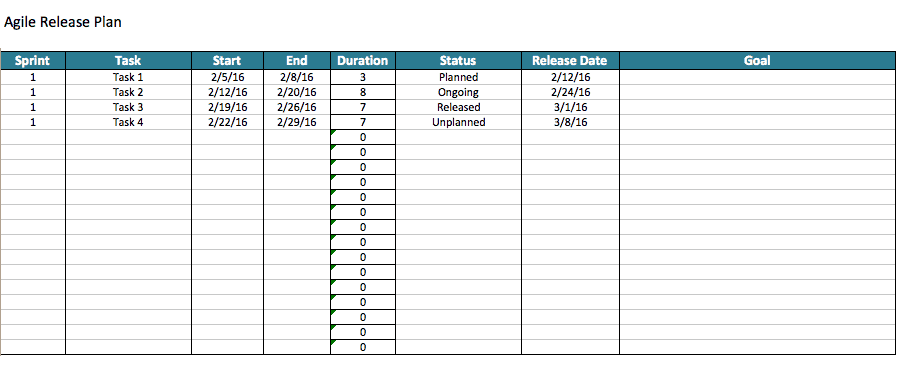Select the Task column header
This screenshot has height=368, width=916.
coord(129,61)
